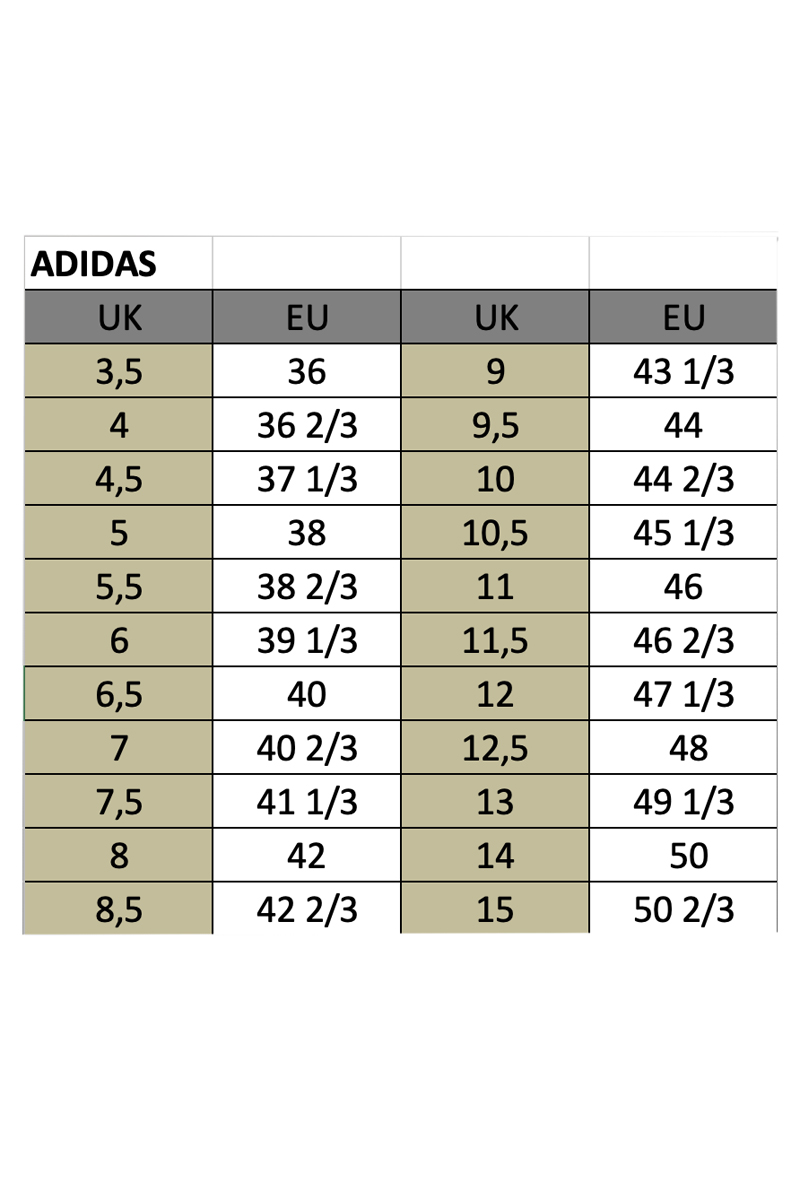This screenshot has width=800, height=1200.
Task: Click the UK 15 size cell
Action: pos(495,910)
